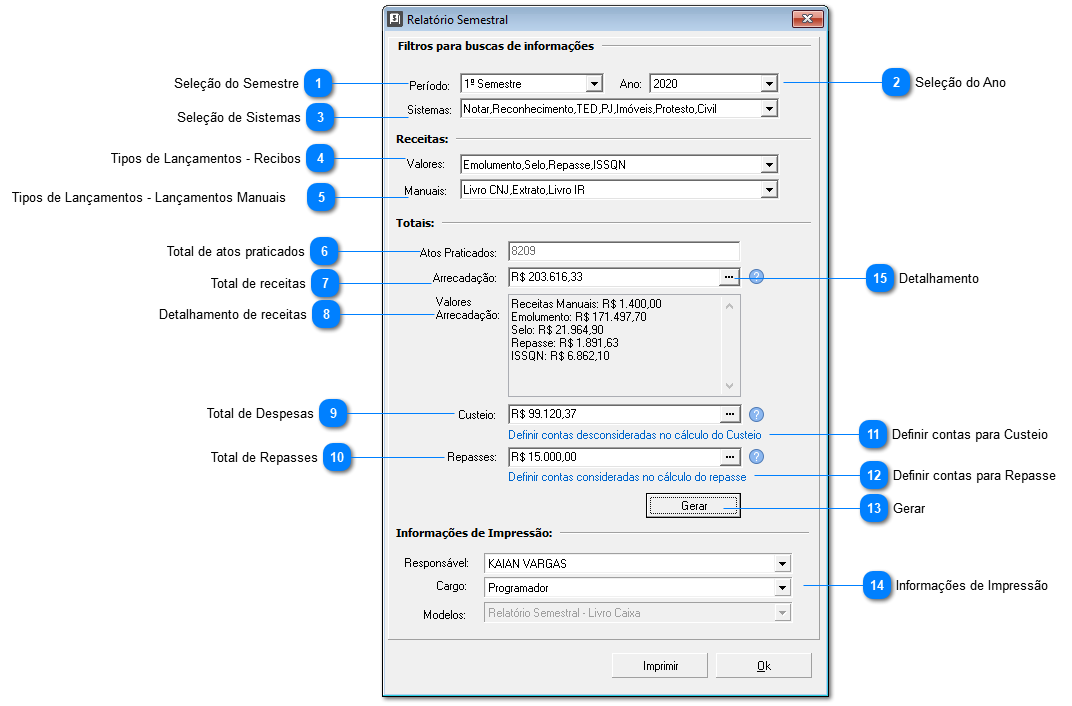The image size is (1072, 706).
Task: Open Repasses details ellipsis button
Action: 730,457
